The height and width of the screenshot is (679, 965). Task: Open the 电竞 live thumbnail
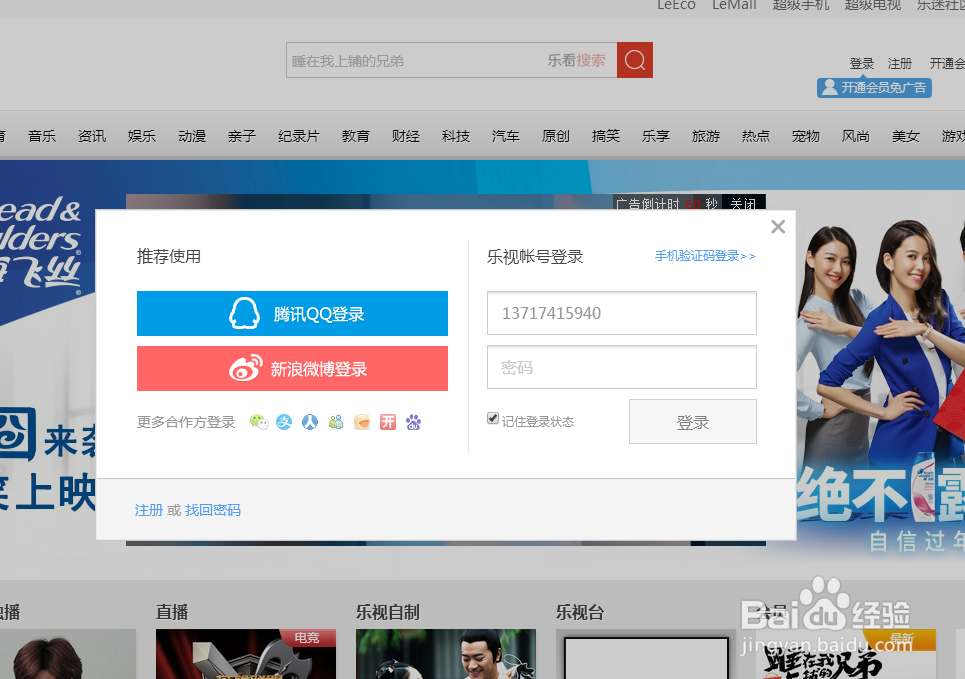click(x=246, y=654)
